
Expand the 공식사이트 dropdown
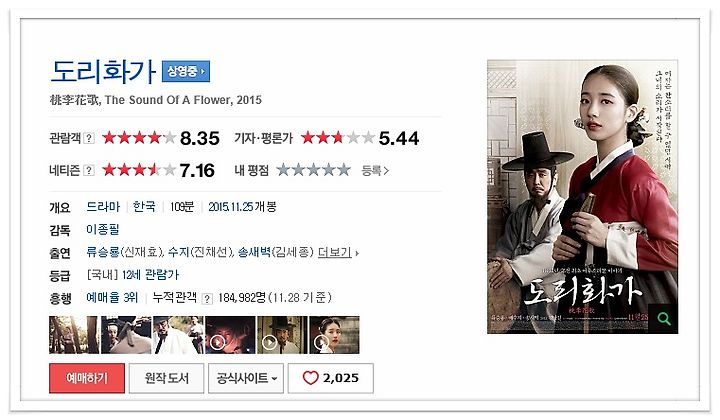click(246, 378)
